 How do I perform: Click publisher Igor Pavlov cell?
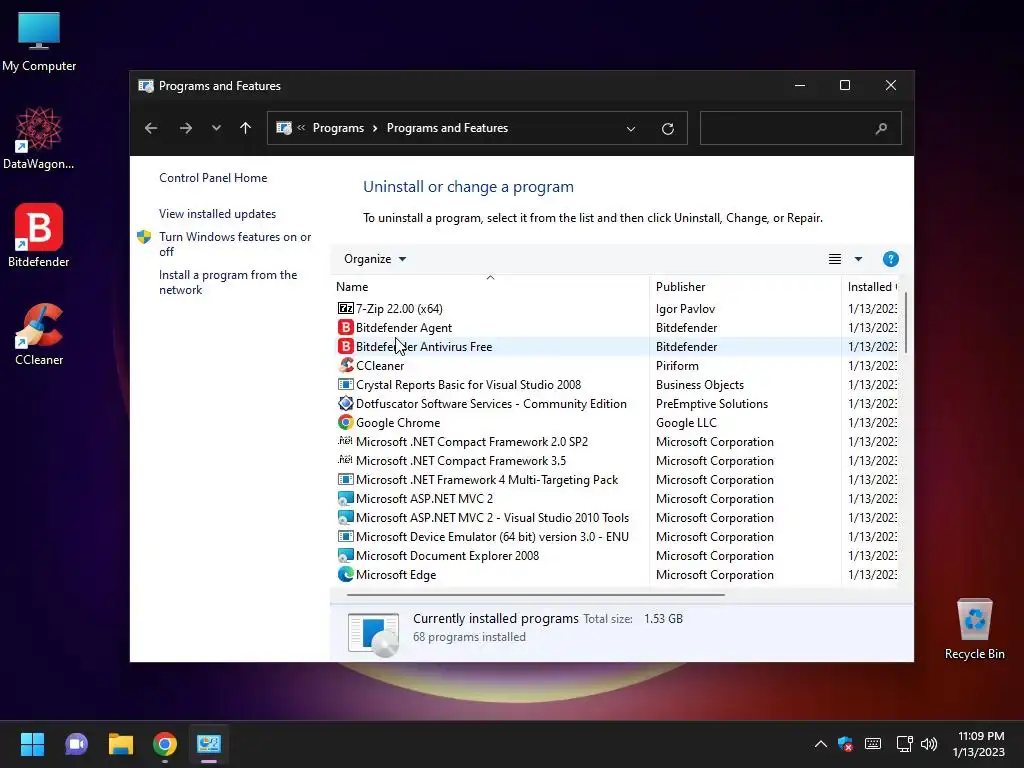[x=685, y=308]
